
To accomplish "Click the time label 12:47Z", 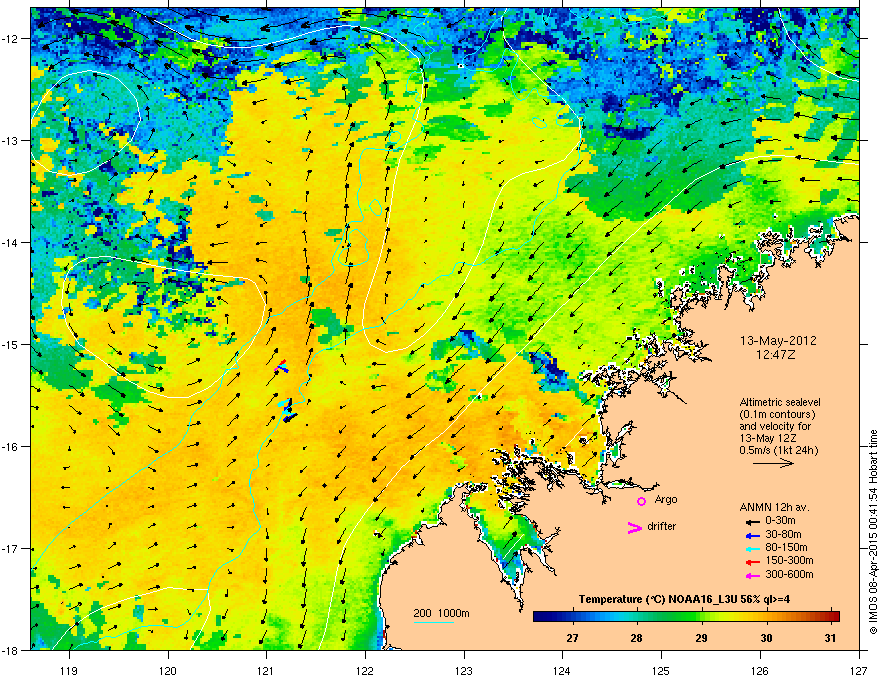I will 776,355.
